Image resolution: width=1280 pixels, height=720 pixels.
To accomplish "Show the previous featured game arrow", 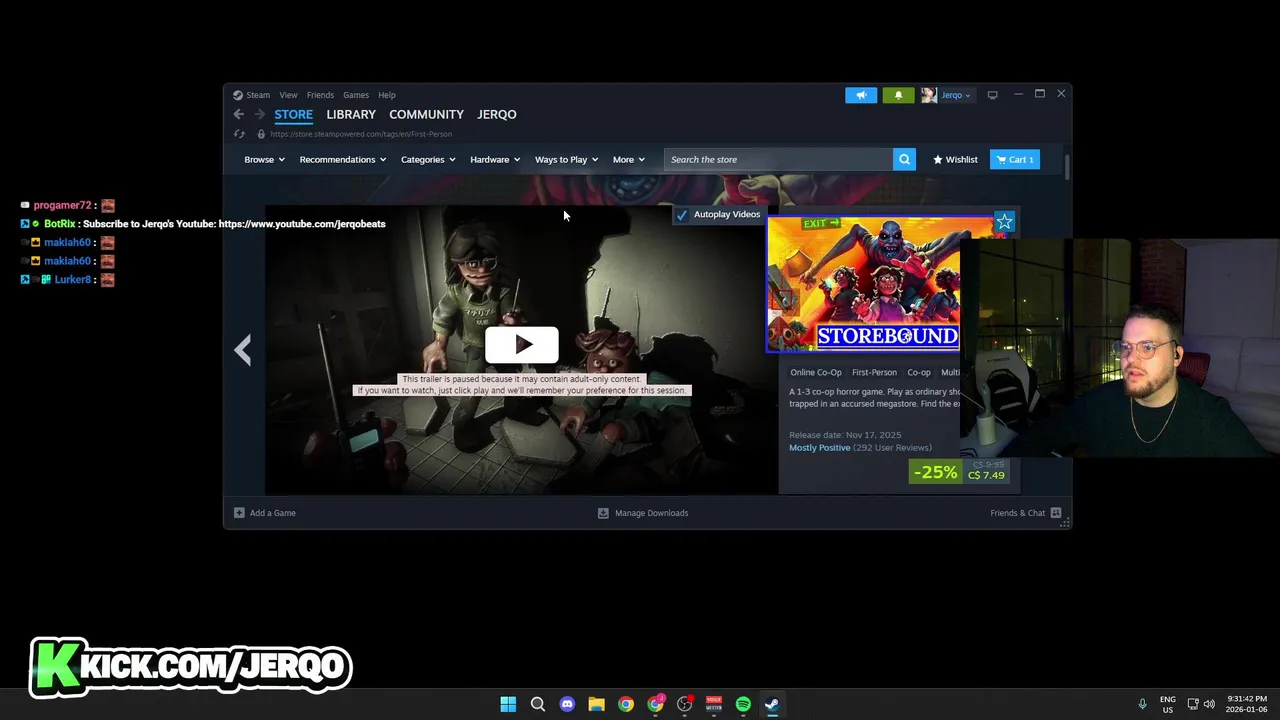I will [x=242, y=350].
